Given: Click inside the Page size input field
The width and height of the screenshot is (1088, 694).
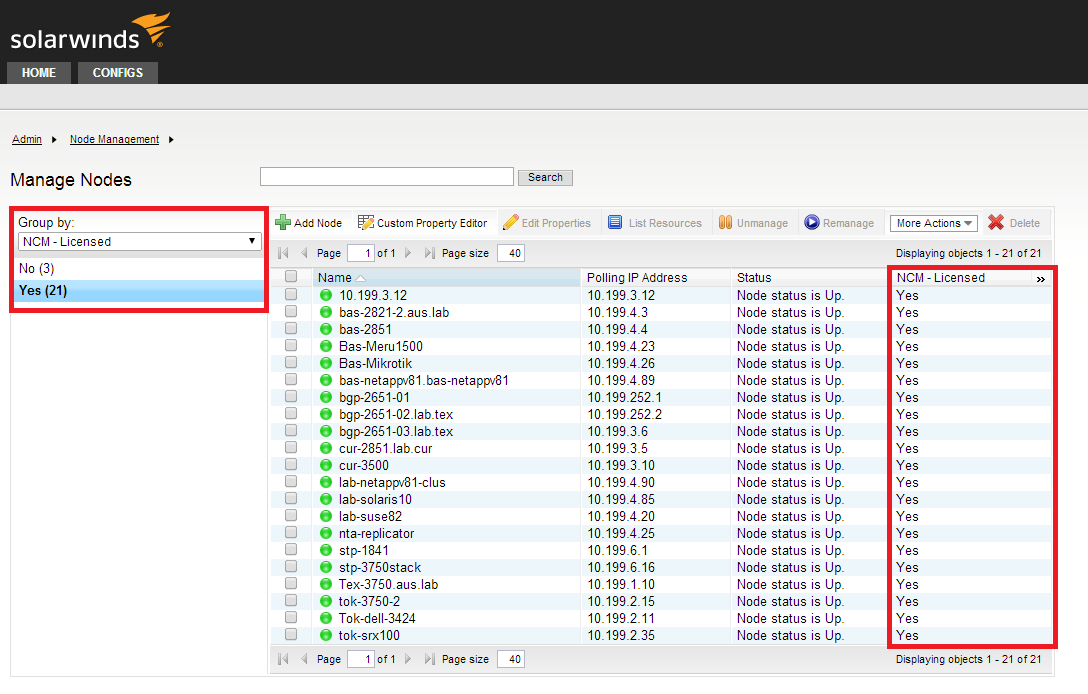Looking at the screenshot, I should (x=510, y=253).
